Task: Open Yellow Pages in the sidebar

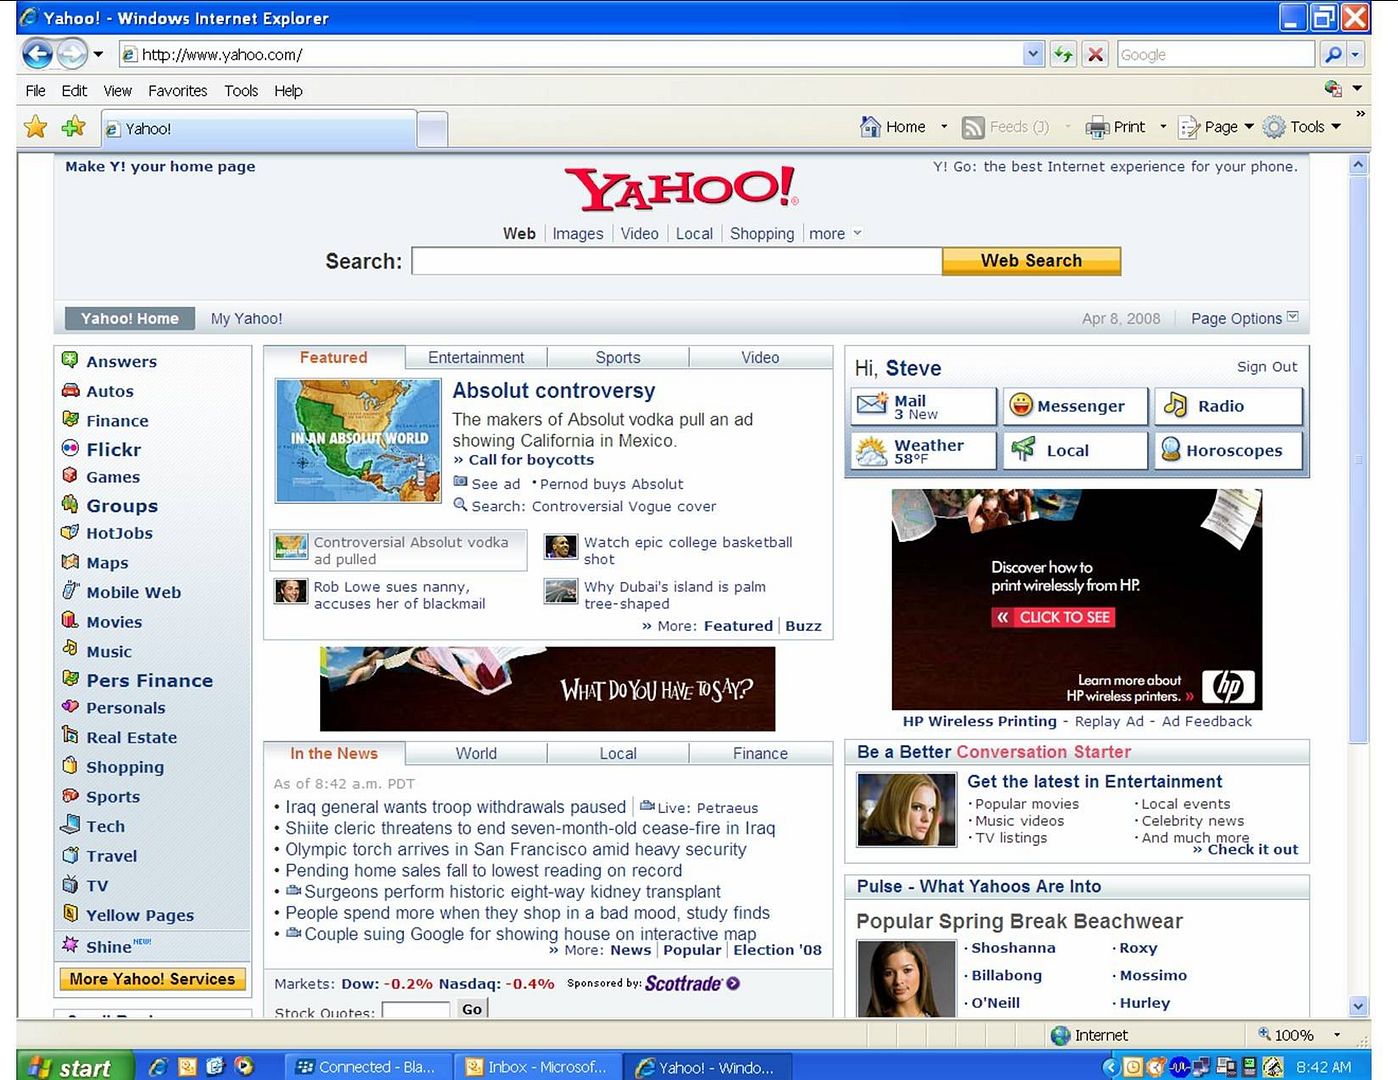Action: 139,916
